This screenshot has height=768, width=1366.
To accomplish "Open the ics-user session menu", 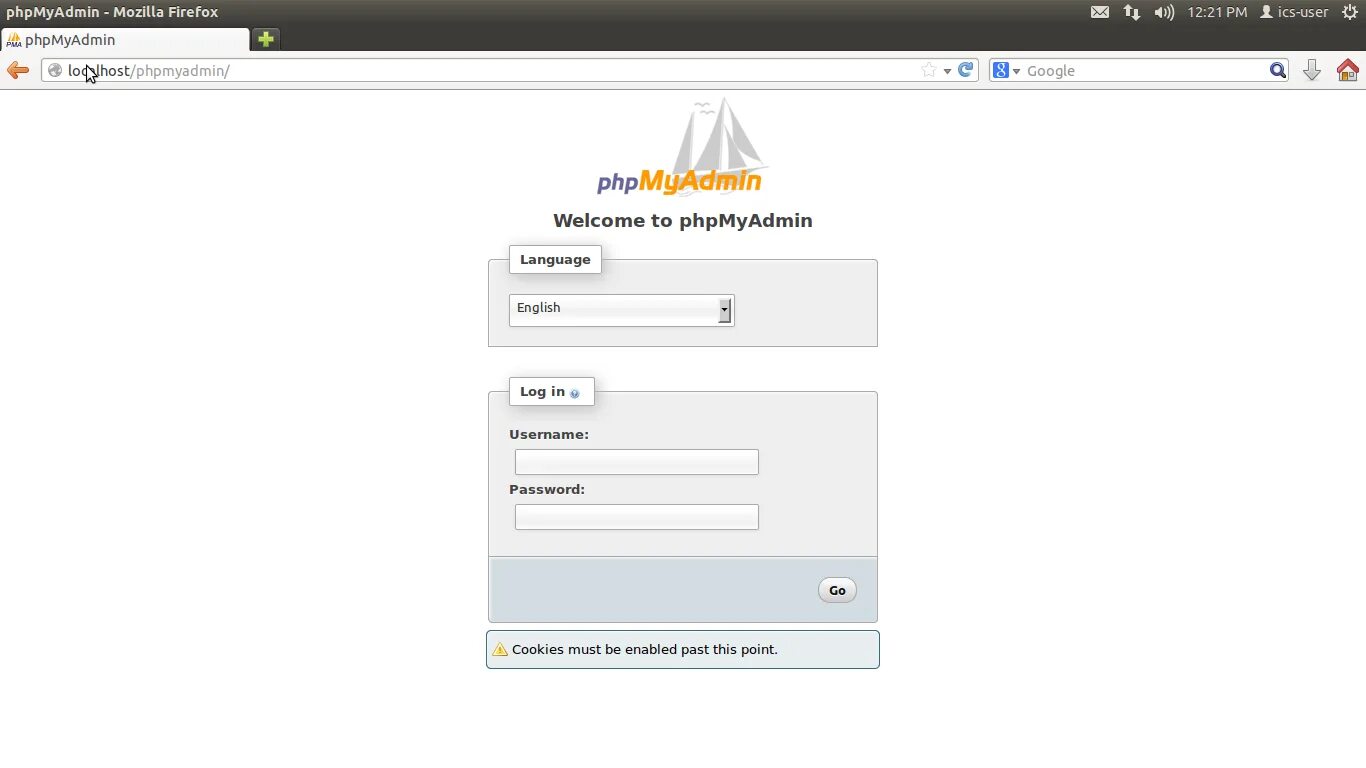I will coord(1294,12).
